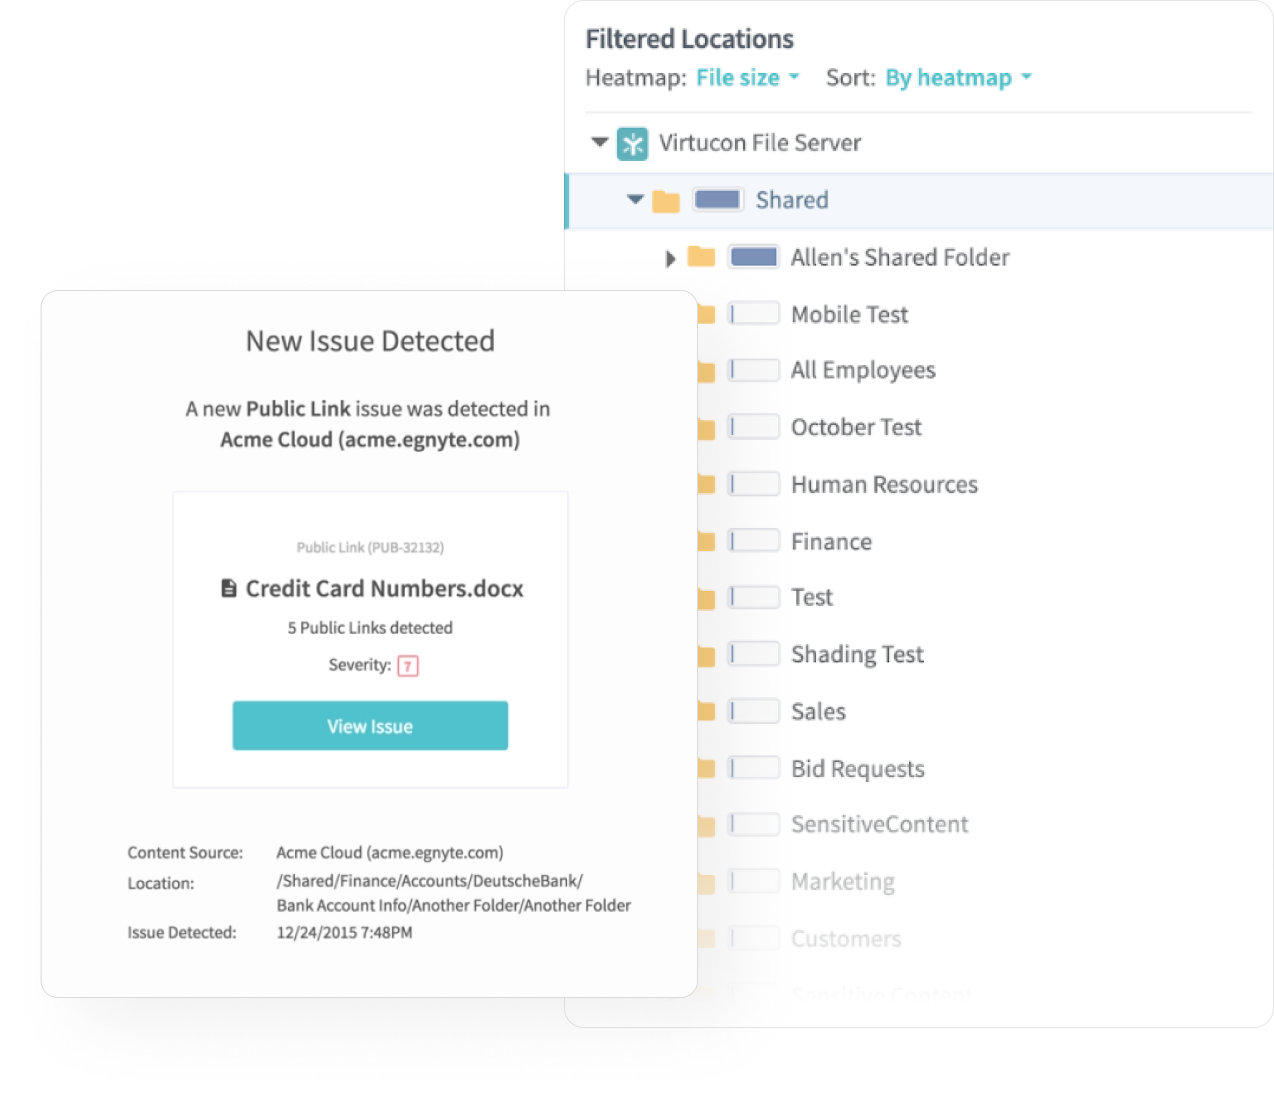Select the Finance folder in the tree
This screenshot has height=1101, width=1274.
831,542
